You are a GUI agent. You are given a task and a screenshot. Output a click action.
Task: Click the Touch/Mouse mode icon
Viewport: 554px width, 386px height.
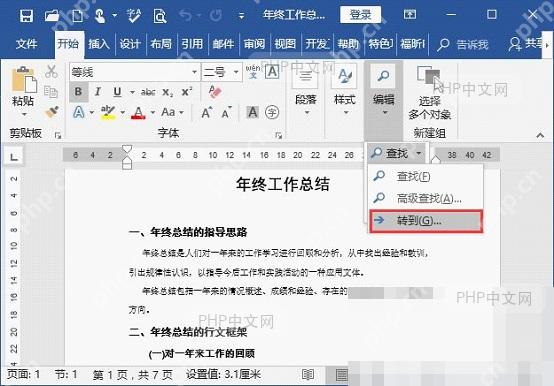(100, 16)
